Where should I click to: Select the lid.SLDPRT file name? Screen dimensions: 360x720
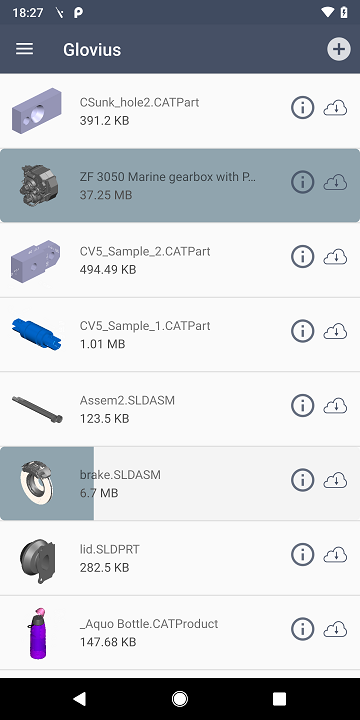point(110,549)
